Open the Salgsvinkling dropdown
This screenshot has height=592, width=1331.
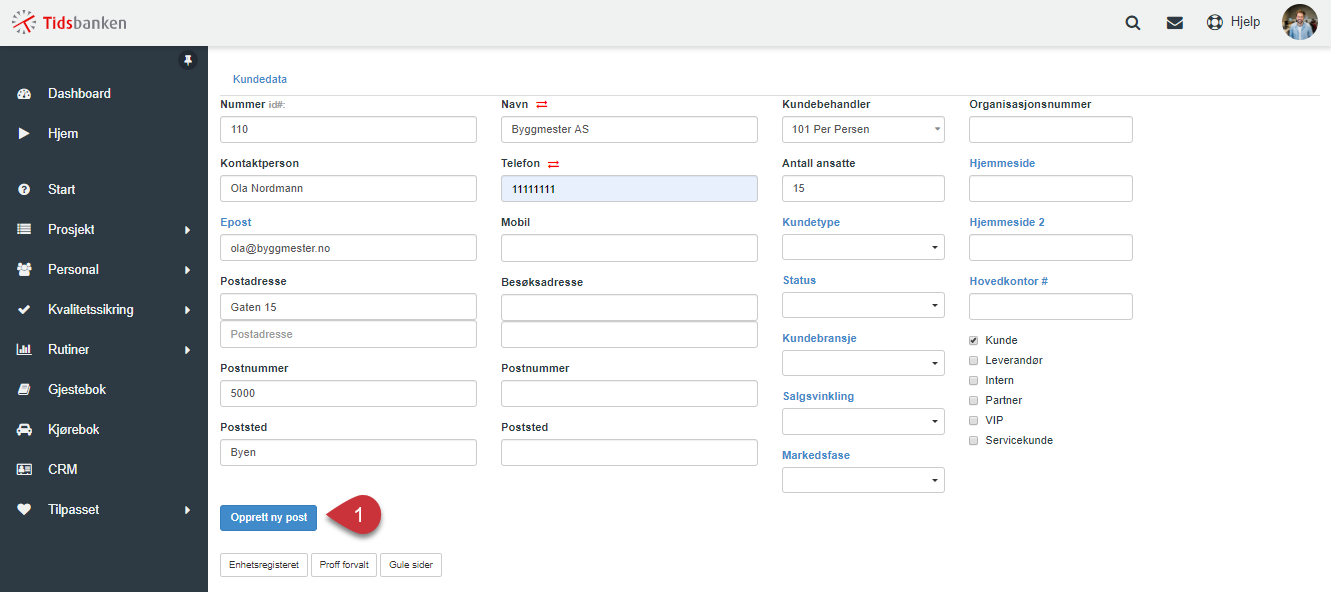click(863, 422)
